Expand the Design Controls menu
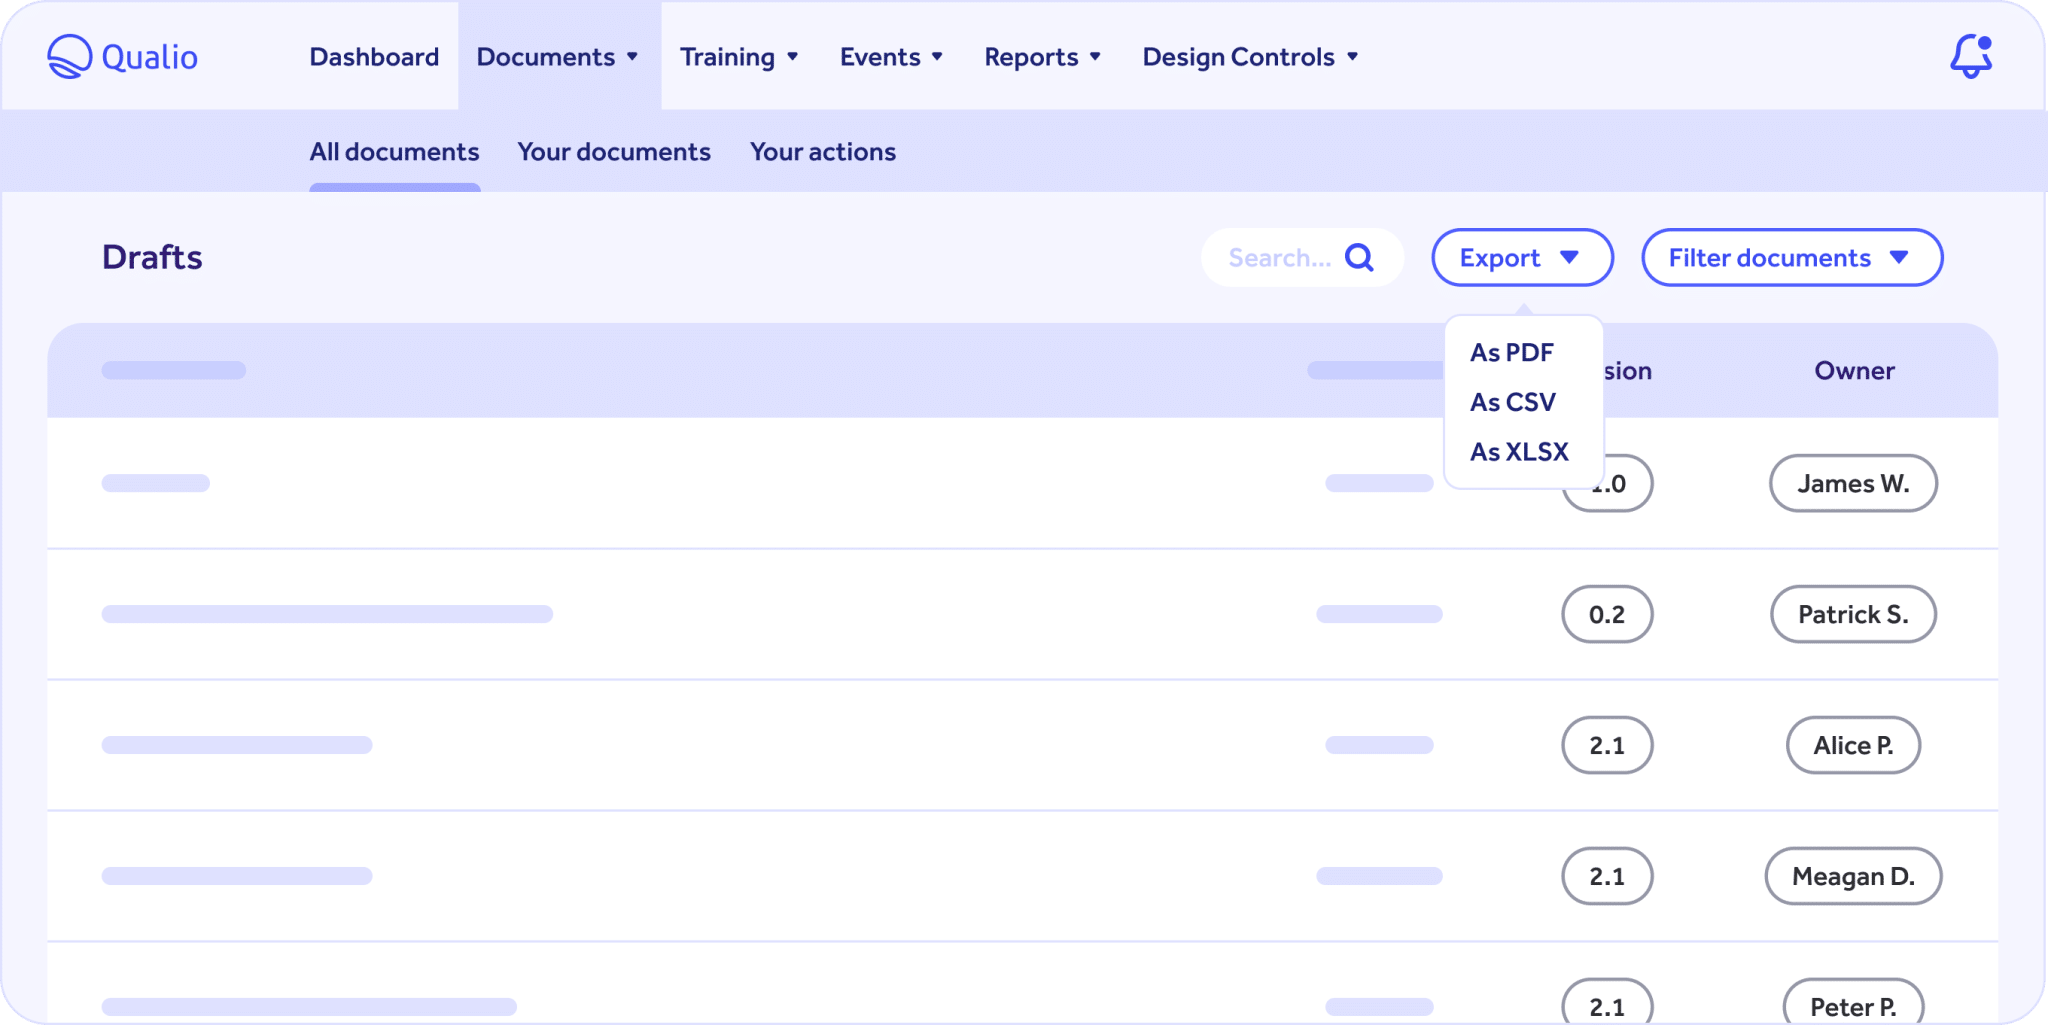The width and height of the screenshot is (2048, 1025). [1250, 57]
